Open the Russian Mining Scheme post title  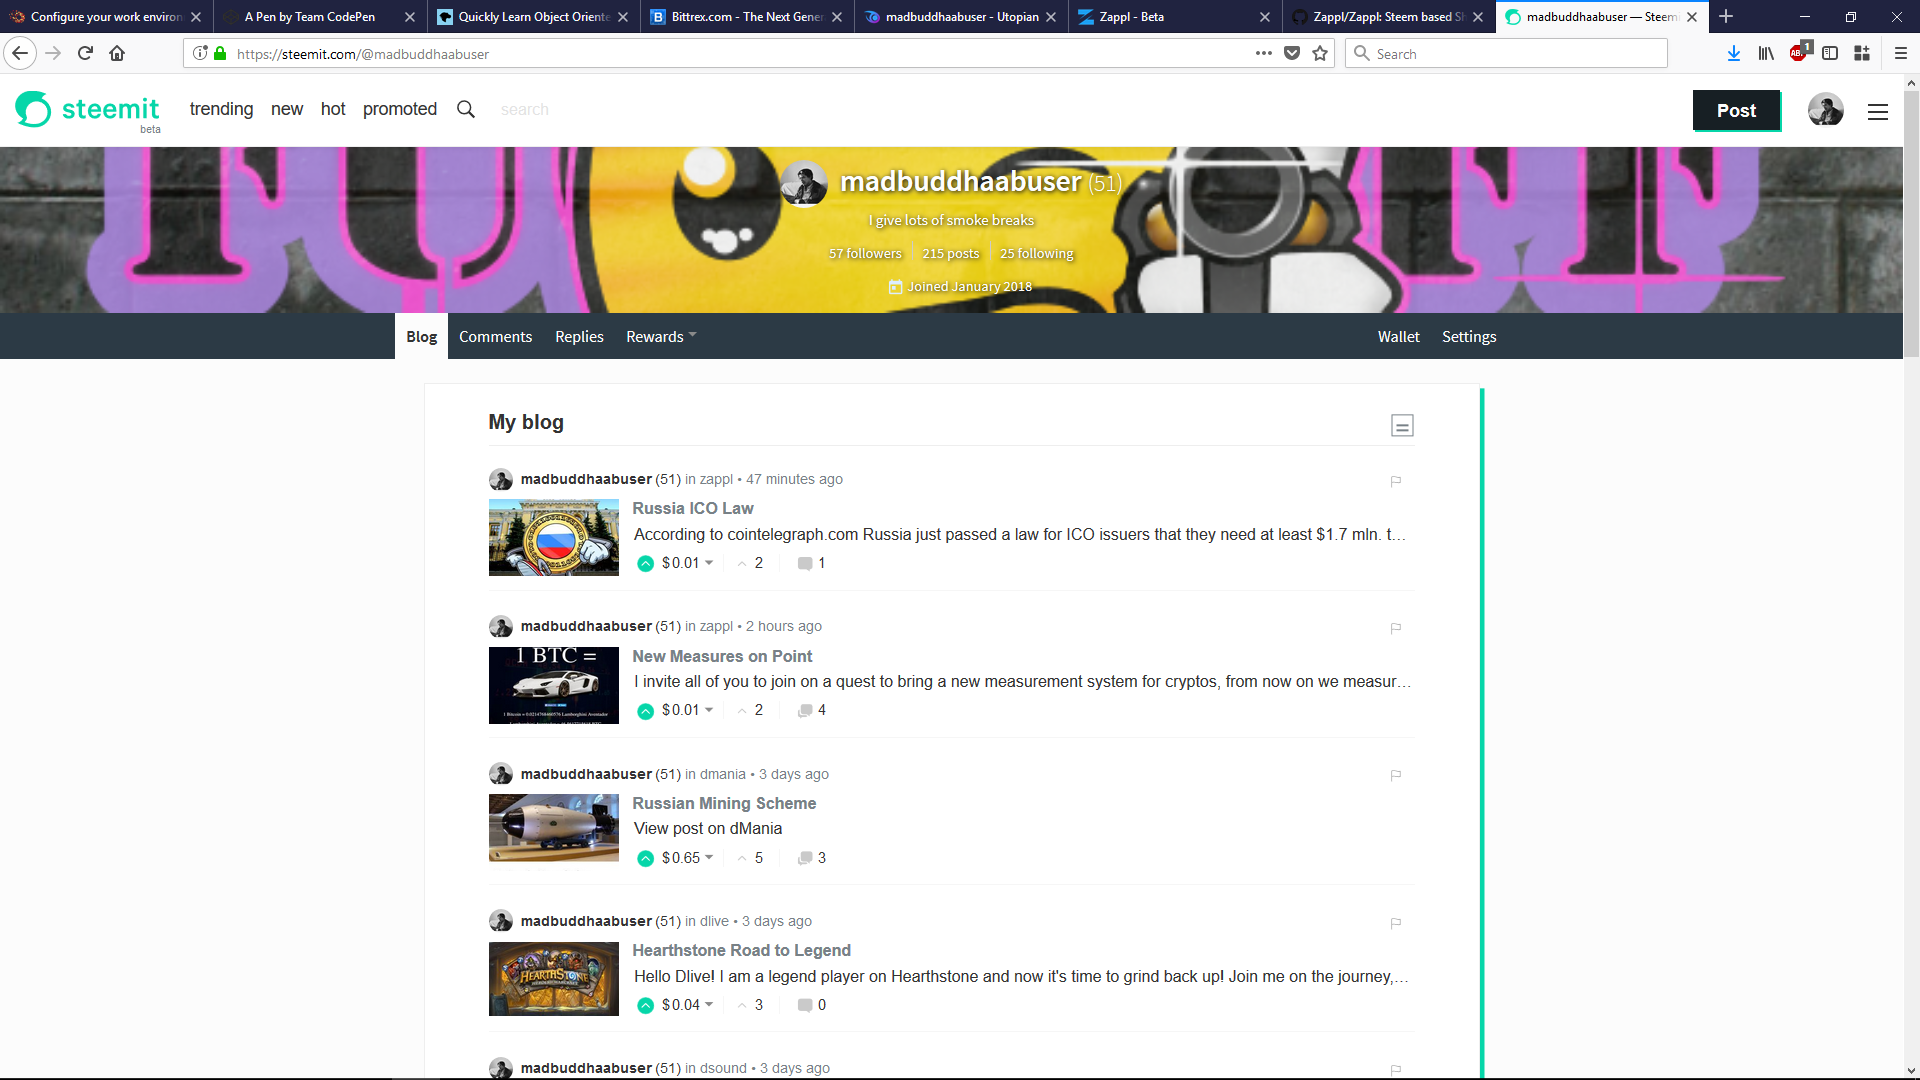click(x=723, y=803)
